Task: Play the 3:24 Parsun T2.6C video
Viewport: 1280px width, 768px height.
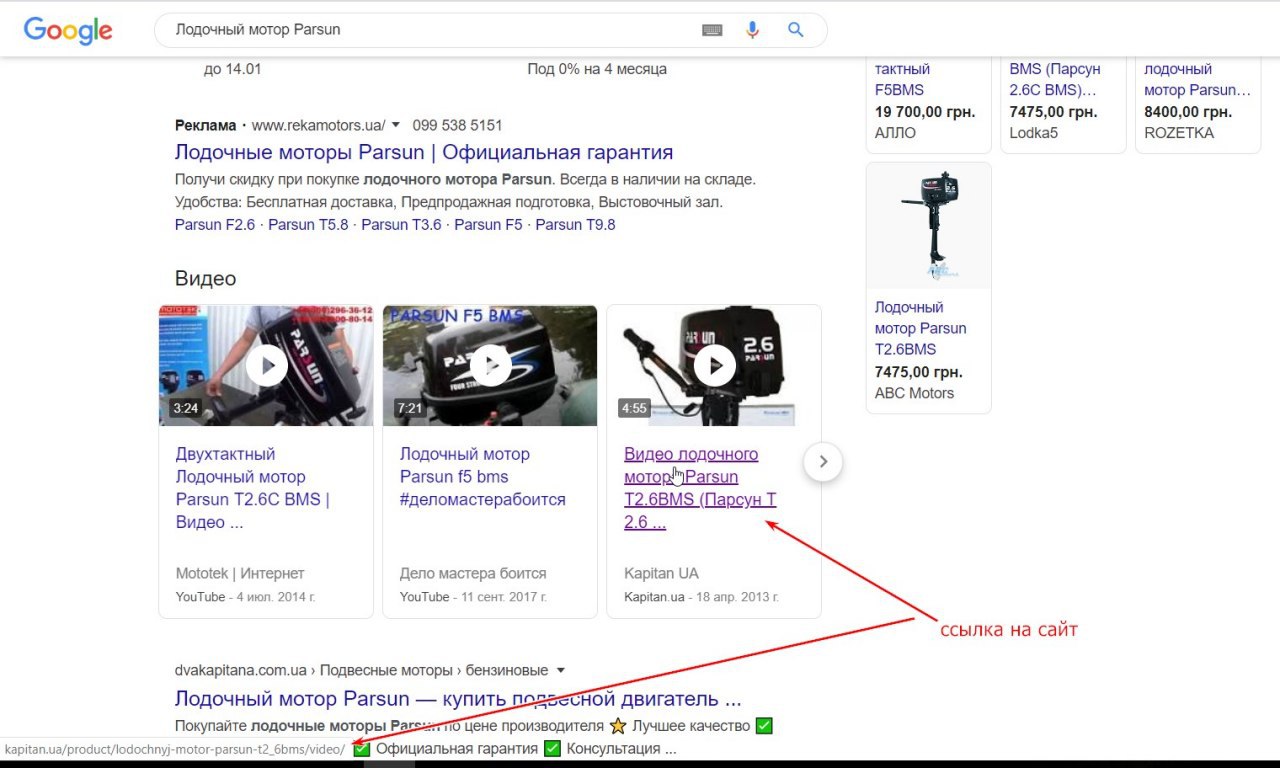Action: pos(267,365)
